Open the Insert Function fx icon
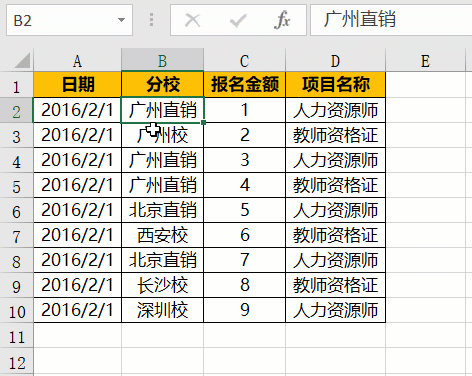The width and height of the screenshot is (472, 376). click(x=282, y=20)
